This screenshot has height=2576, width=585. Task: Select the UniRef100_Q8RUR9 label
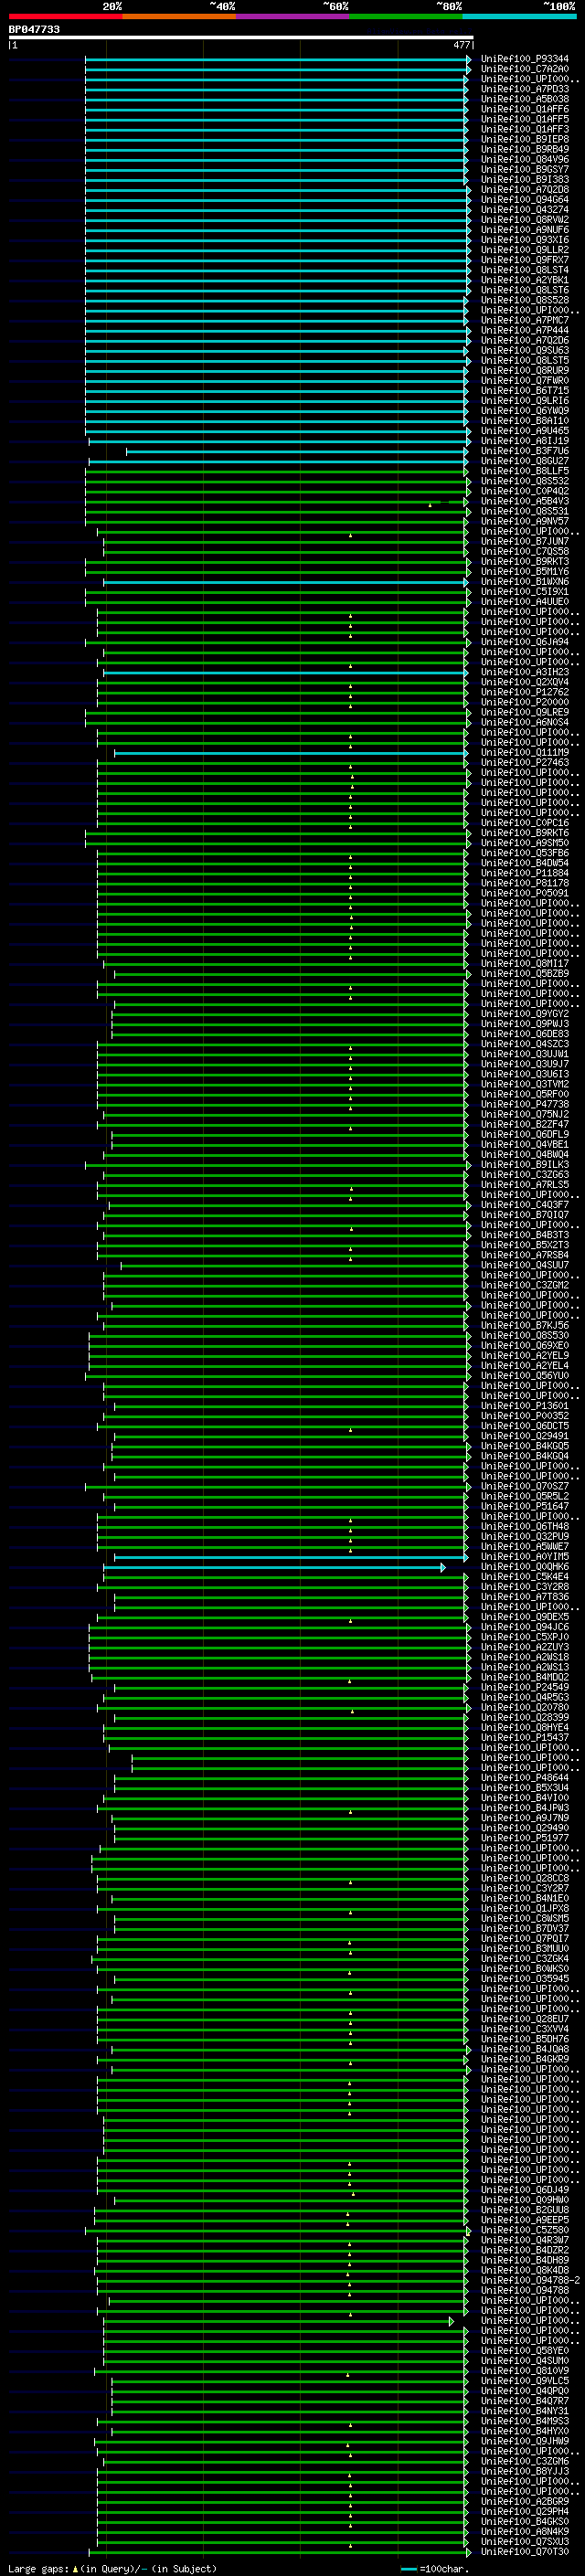(524, 370)
